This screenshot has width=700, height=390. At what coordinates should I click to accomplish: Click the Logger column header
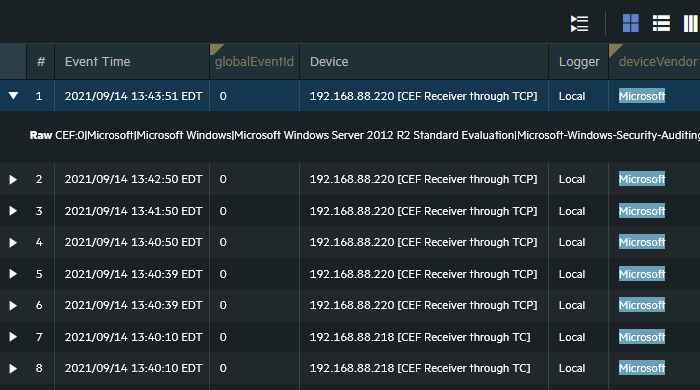tap(579, 62)
